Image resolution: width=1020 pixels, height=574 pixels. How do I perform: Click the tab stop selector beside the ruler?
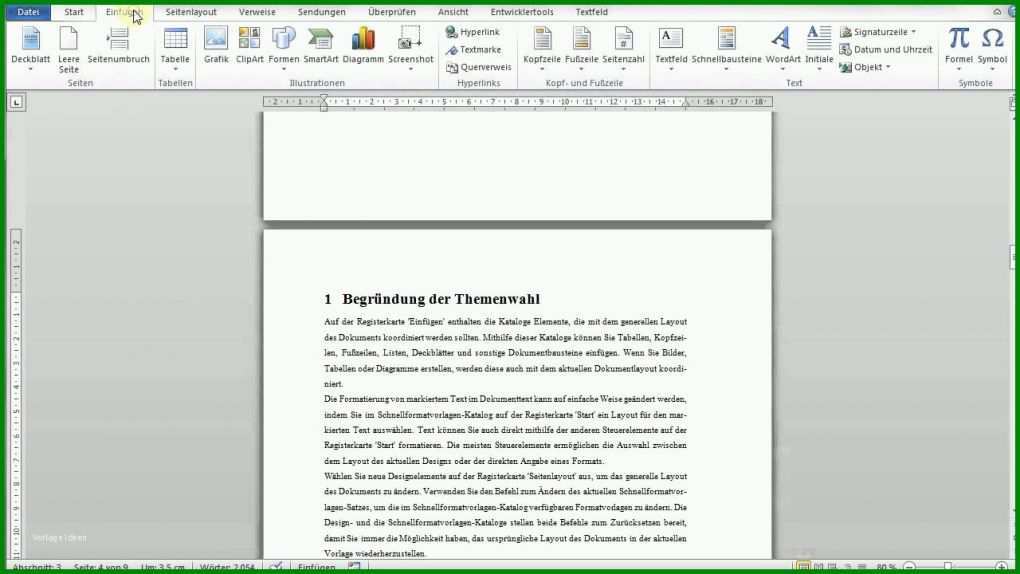pos(16,102)
